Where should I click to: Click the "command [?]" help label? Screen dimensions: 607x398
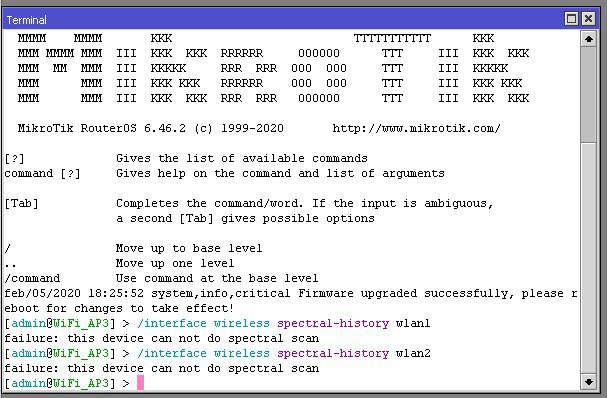click(42, 173)
